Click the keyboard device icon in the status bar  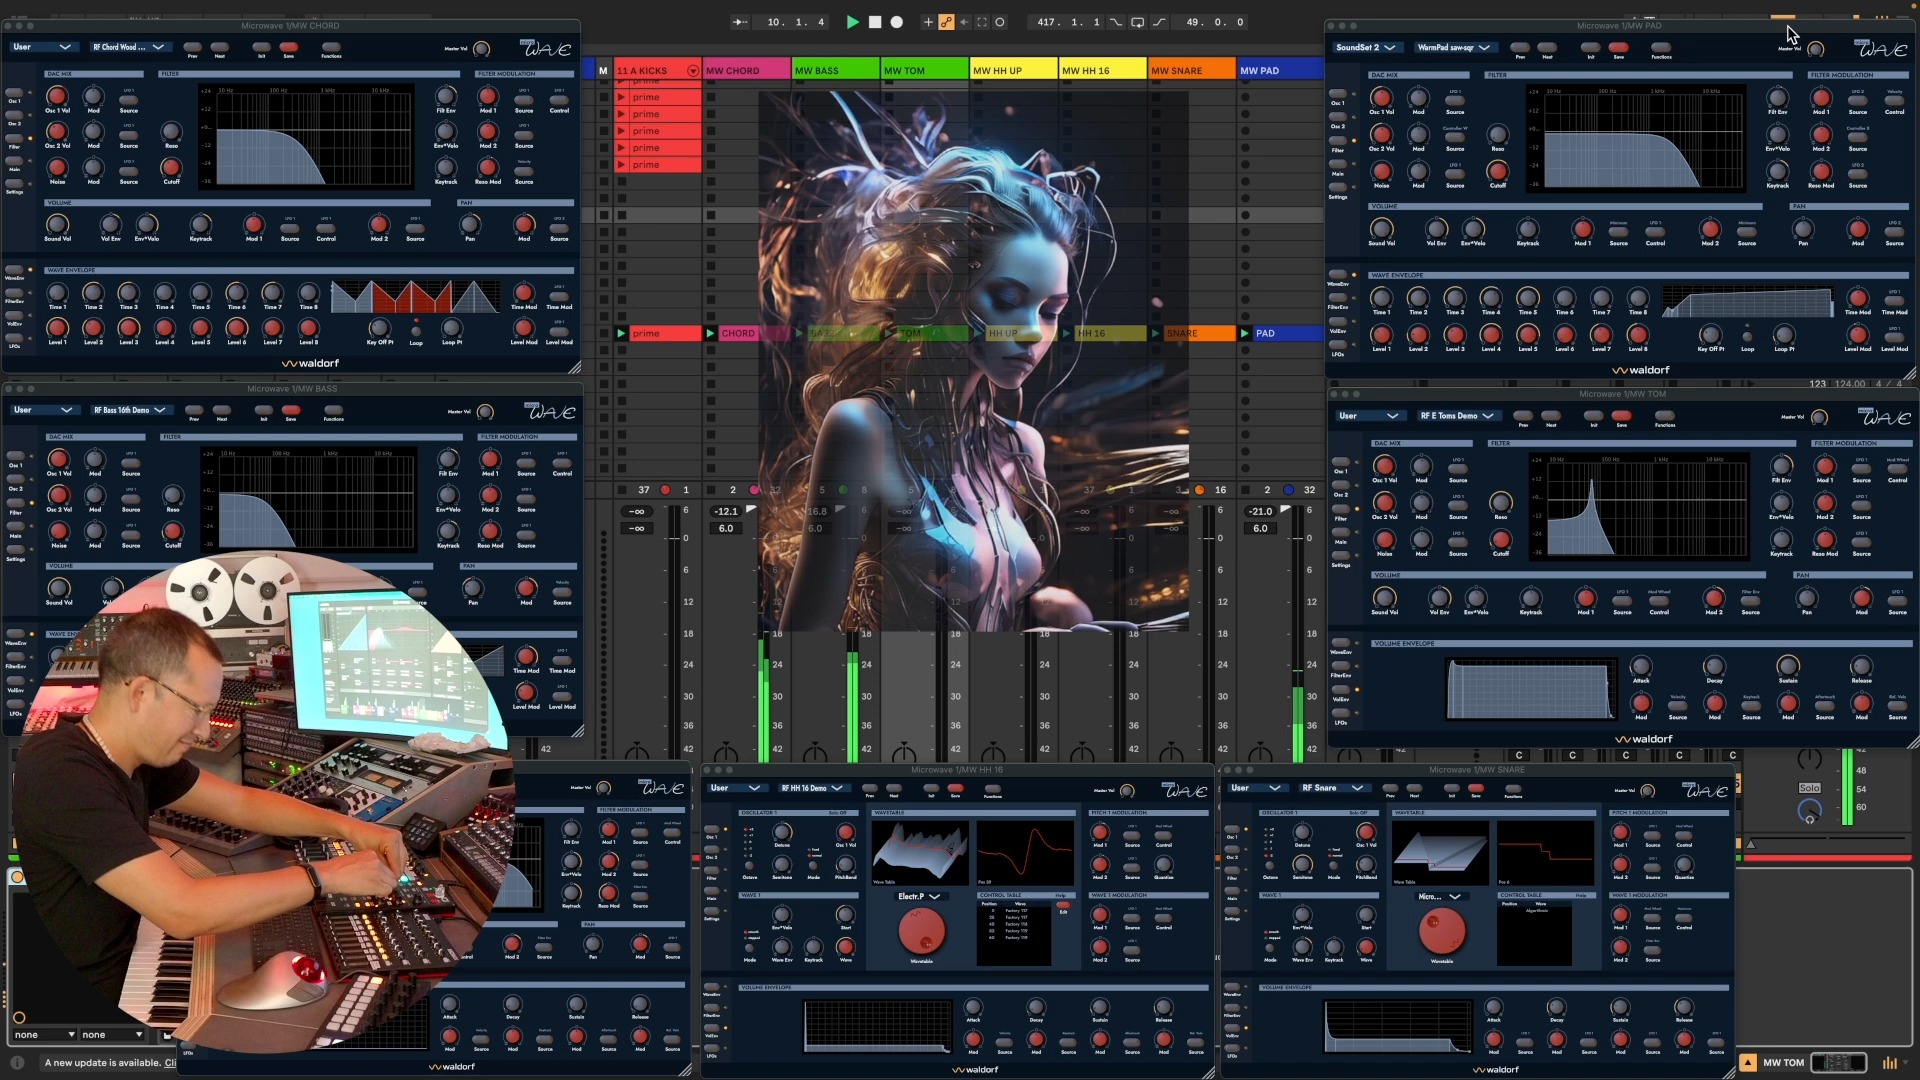tap(1838, 1063)
